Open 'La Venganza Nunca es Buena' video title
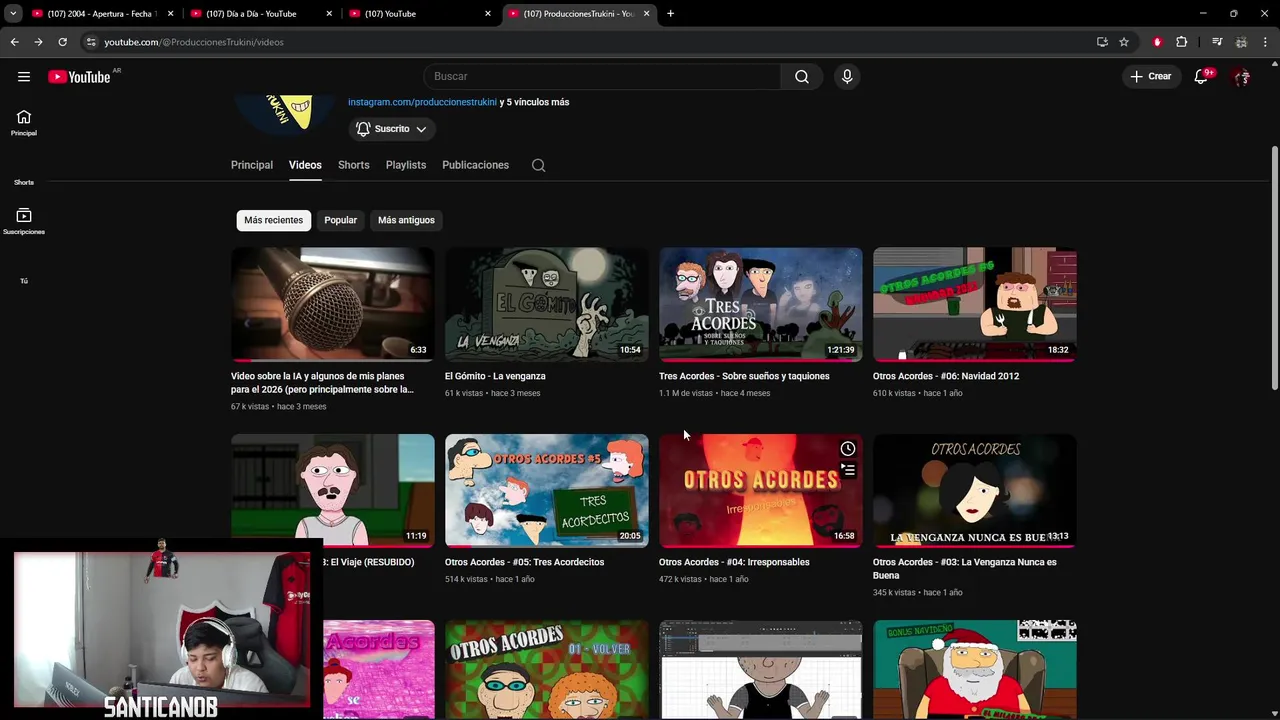 click(x=964, y=569)
